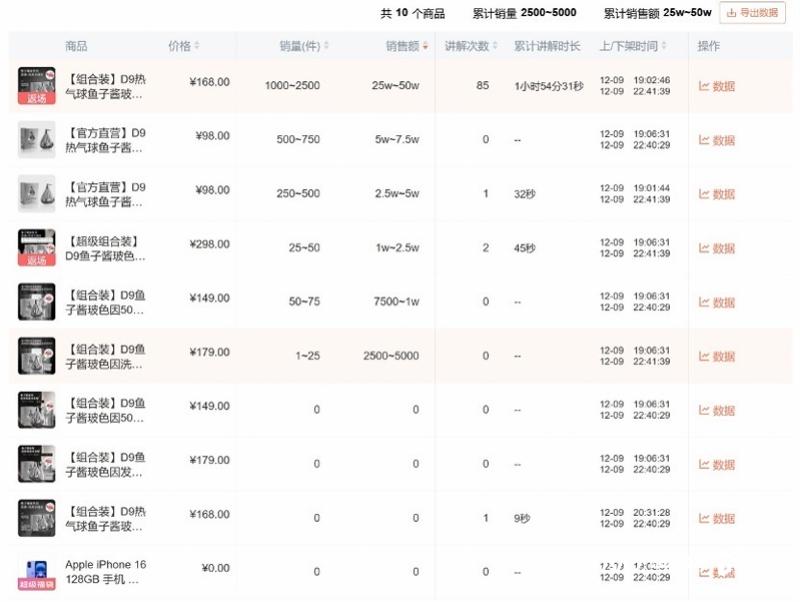Open 数据 for the 1~25 sales row
Image resolution: width=800 pixels, height=602 pixels.
coord(717,356)
